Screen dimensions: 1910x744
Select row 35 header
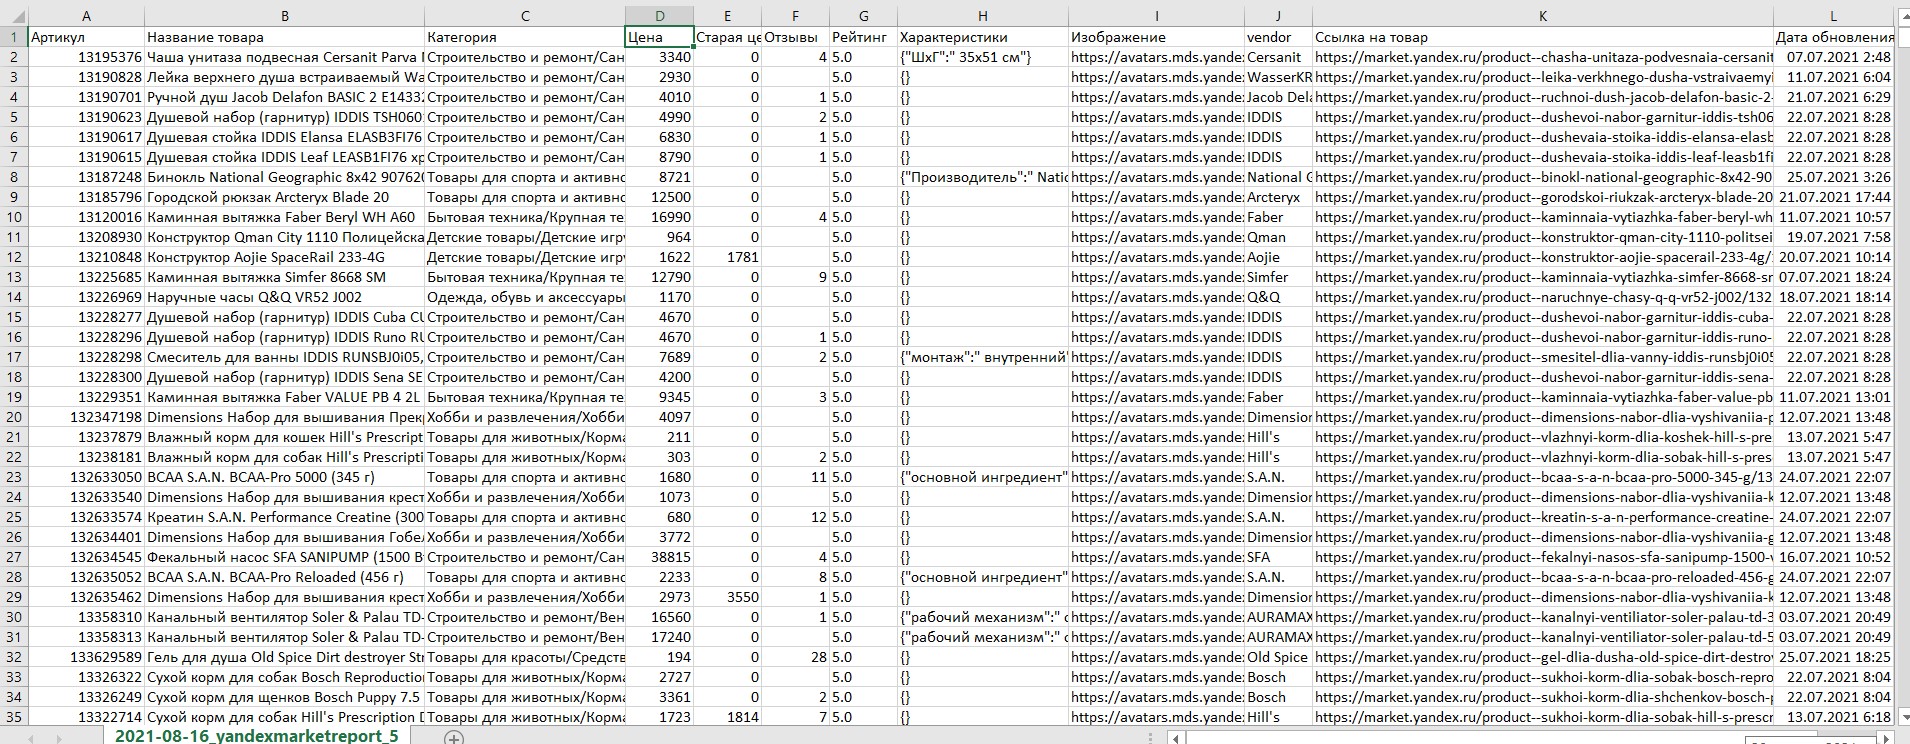(14, 717)
